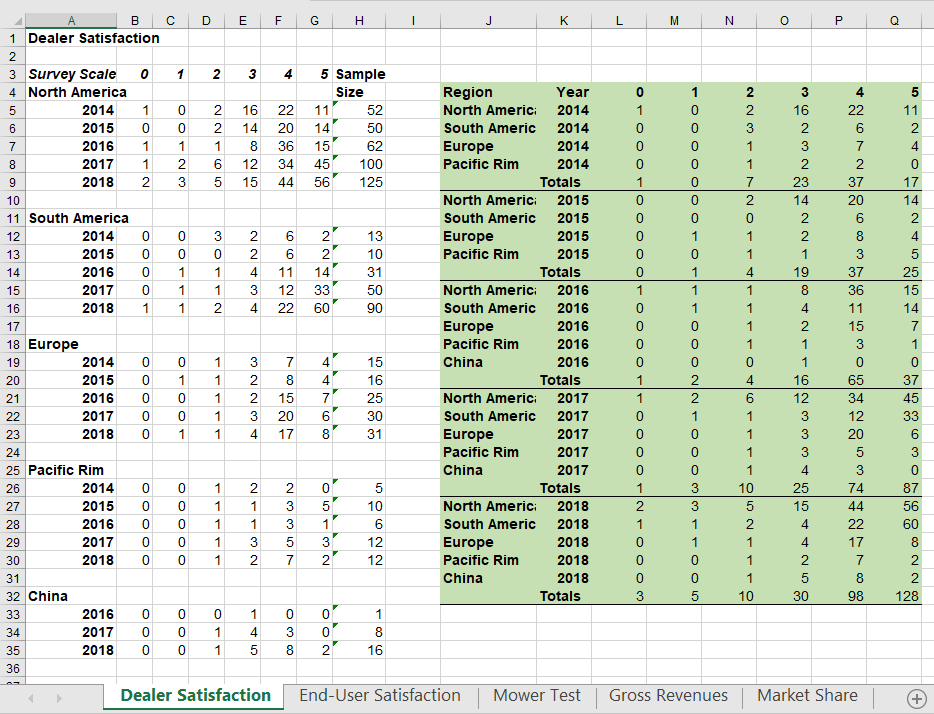
Task: Select the Survey Scale label cell
Action: [x=73, y=74]
